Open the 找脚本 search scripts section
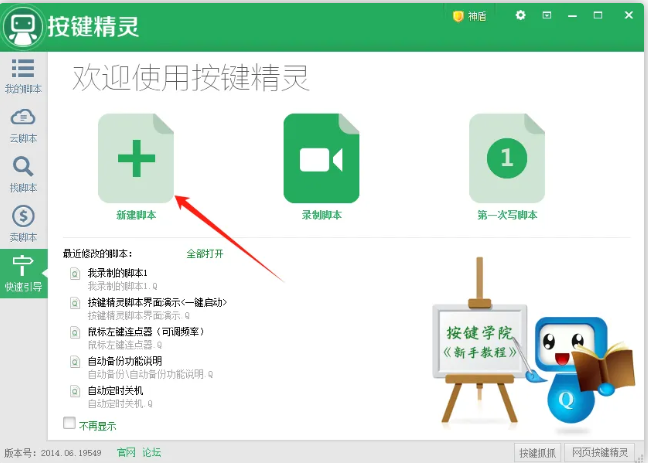This screenshot has height=463, width=648. (23, 175)
